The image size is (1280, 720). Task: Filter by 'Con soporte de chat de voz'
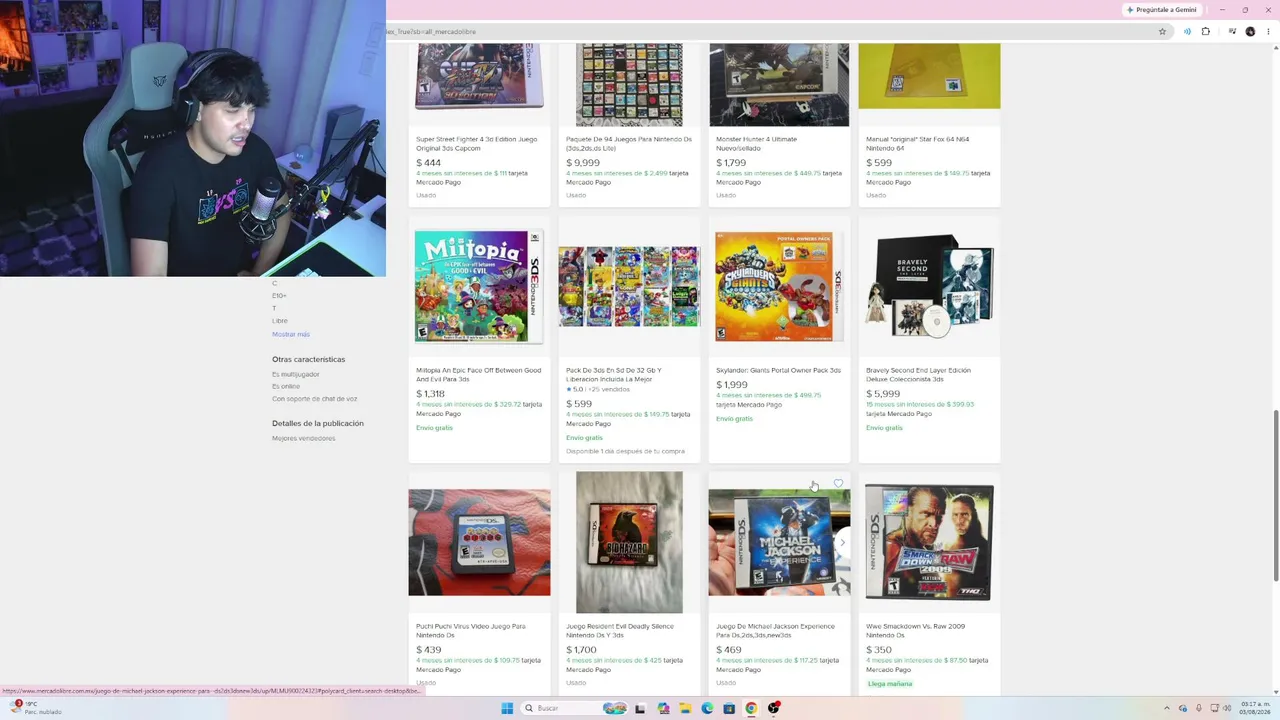[x=314, y=399]
